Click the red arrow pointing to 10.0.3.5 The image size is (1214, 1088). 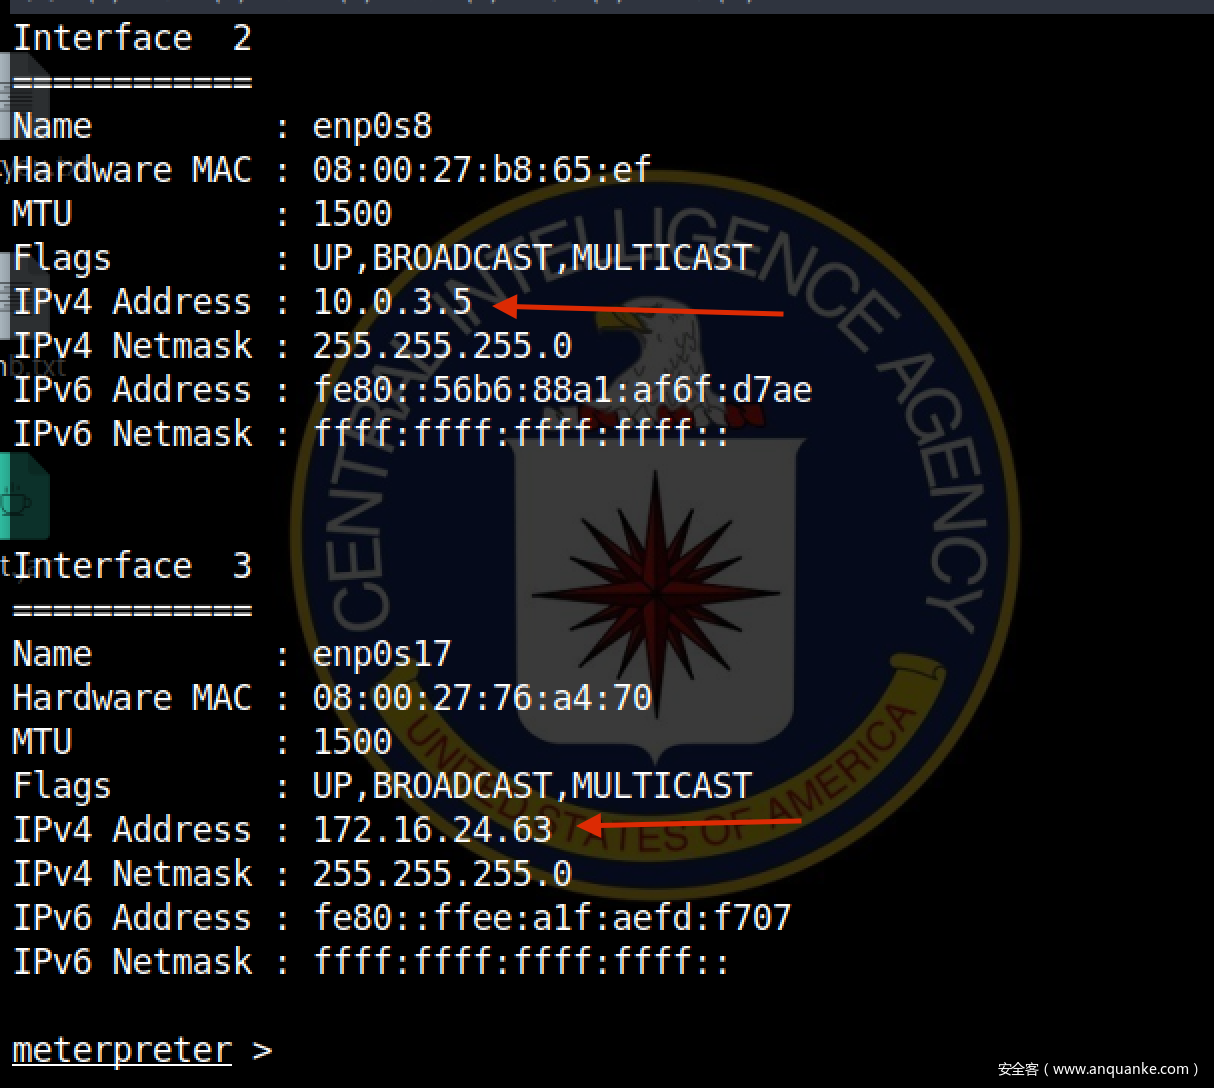[640, 308]
